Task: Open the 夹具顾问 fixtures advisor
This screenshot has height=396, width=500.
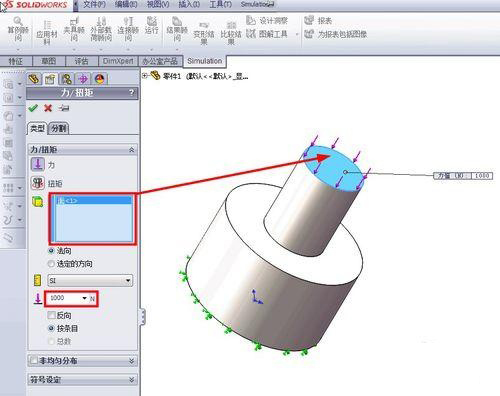Action: (x=74, y=29)
